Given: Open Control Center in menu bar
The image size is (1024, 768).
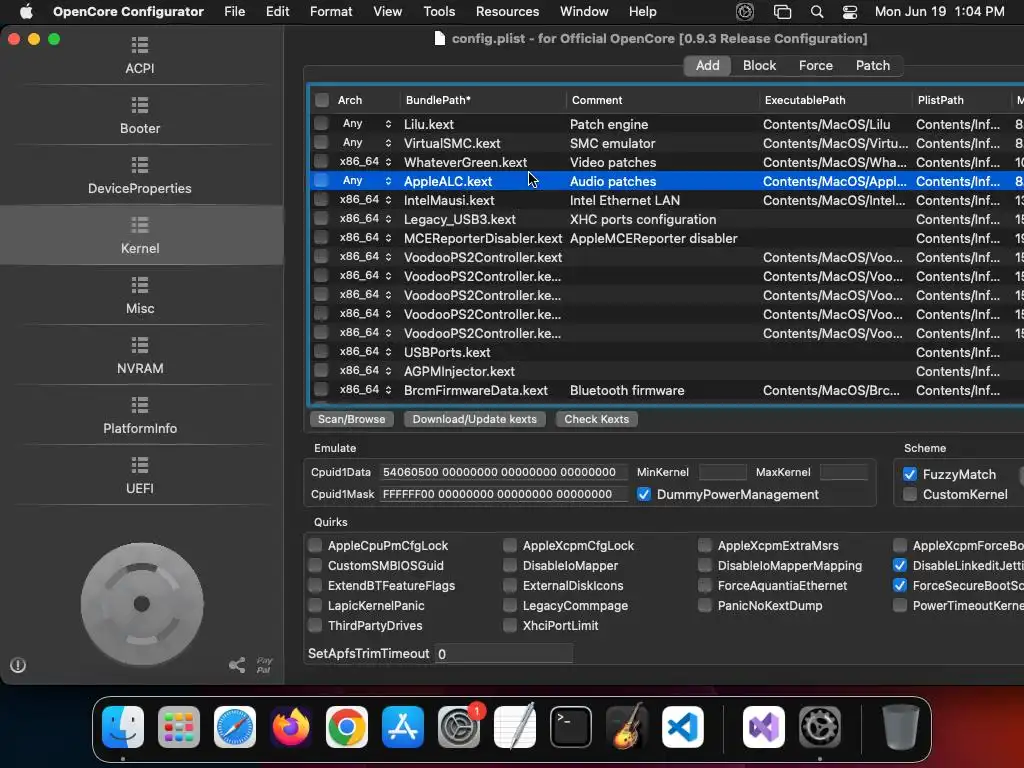Looking at the screenshot, I should coord(850,12).
